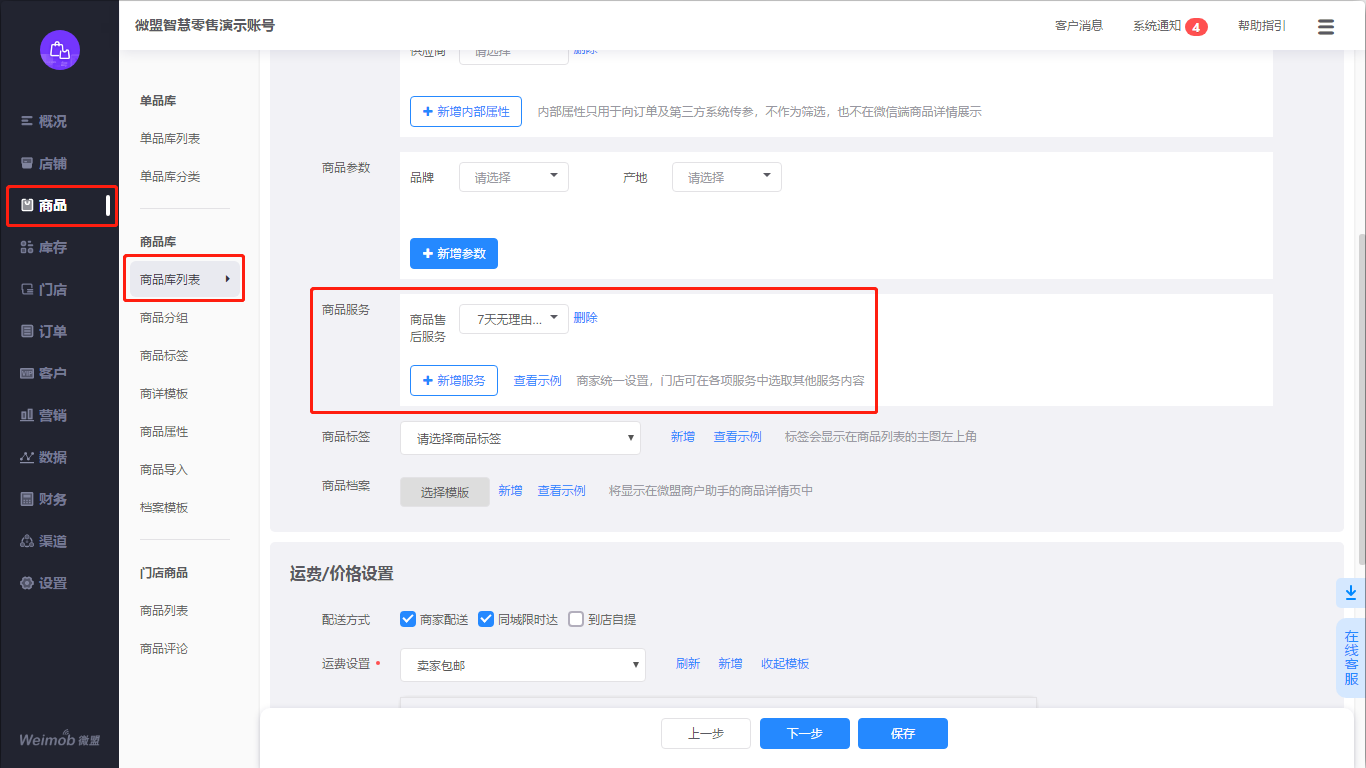Select 商品库列表 submenu item
1366x768 pixels.
[x=185, y=279]
